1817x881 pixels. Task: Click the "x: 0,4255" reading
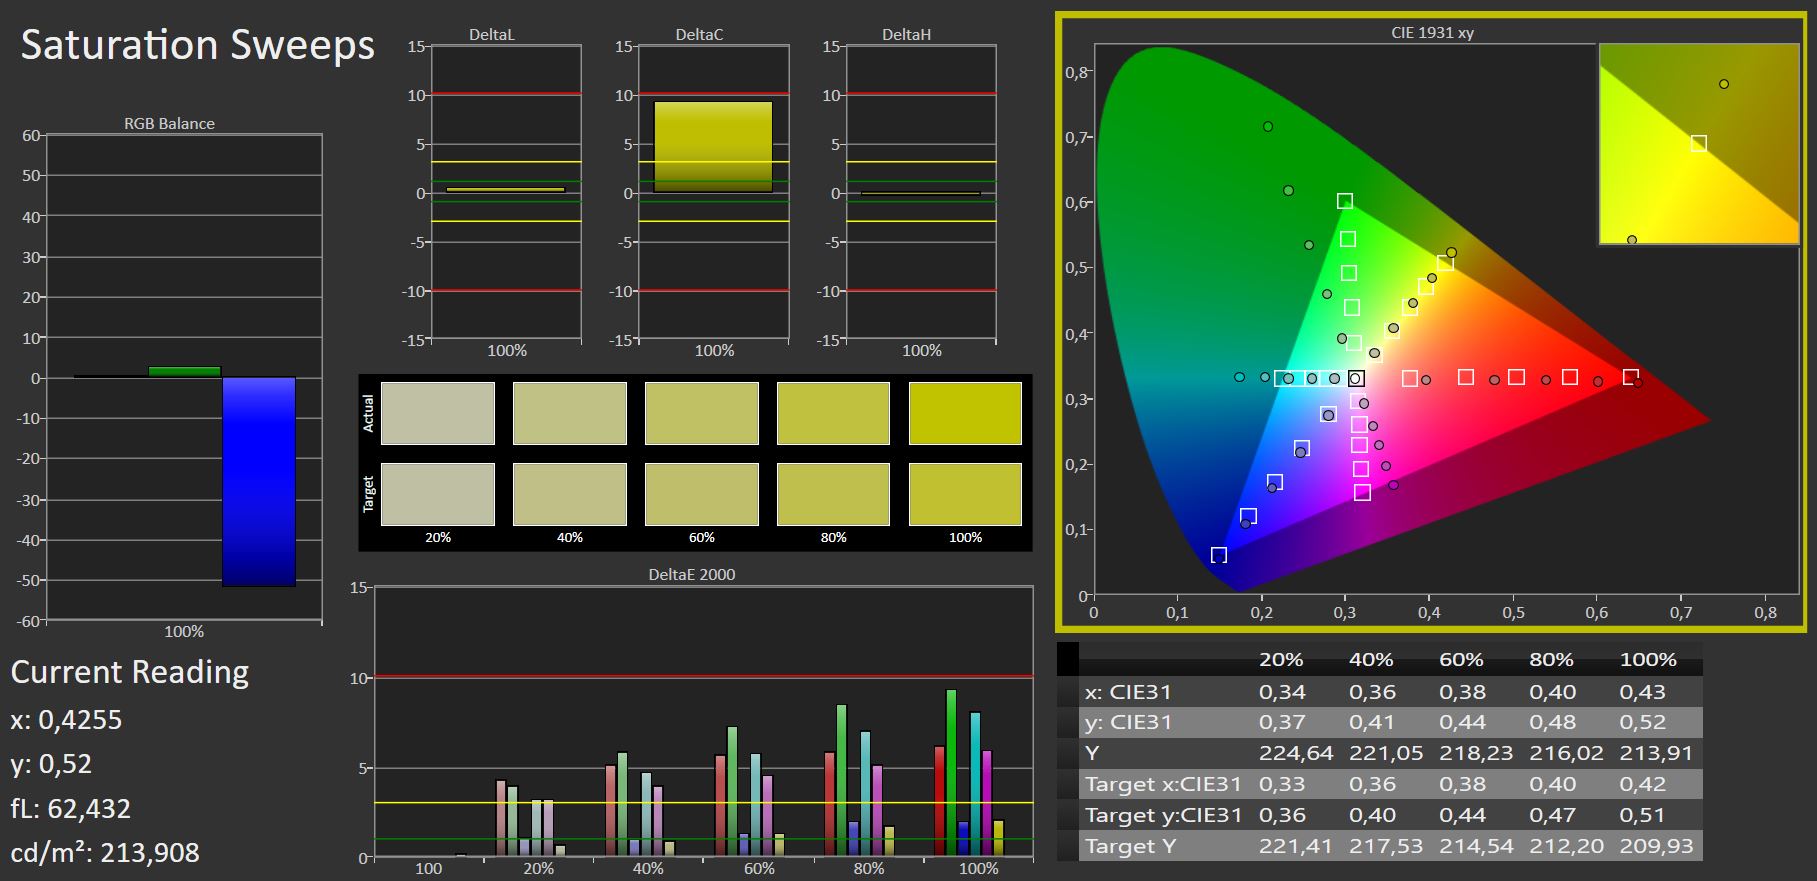pyautogui.click(x=66, y=720)
